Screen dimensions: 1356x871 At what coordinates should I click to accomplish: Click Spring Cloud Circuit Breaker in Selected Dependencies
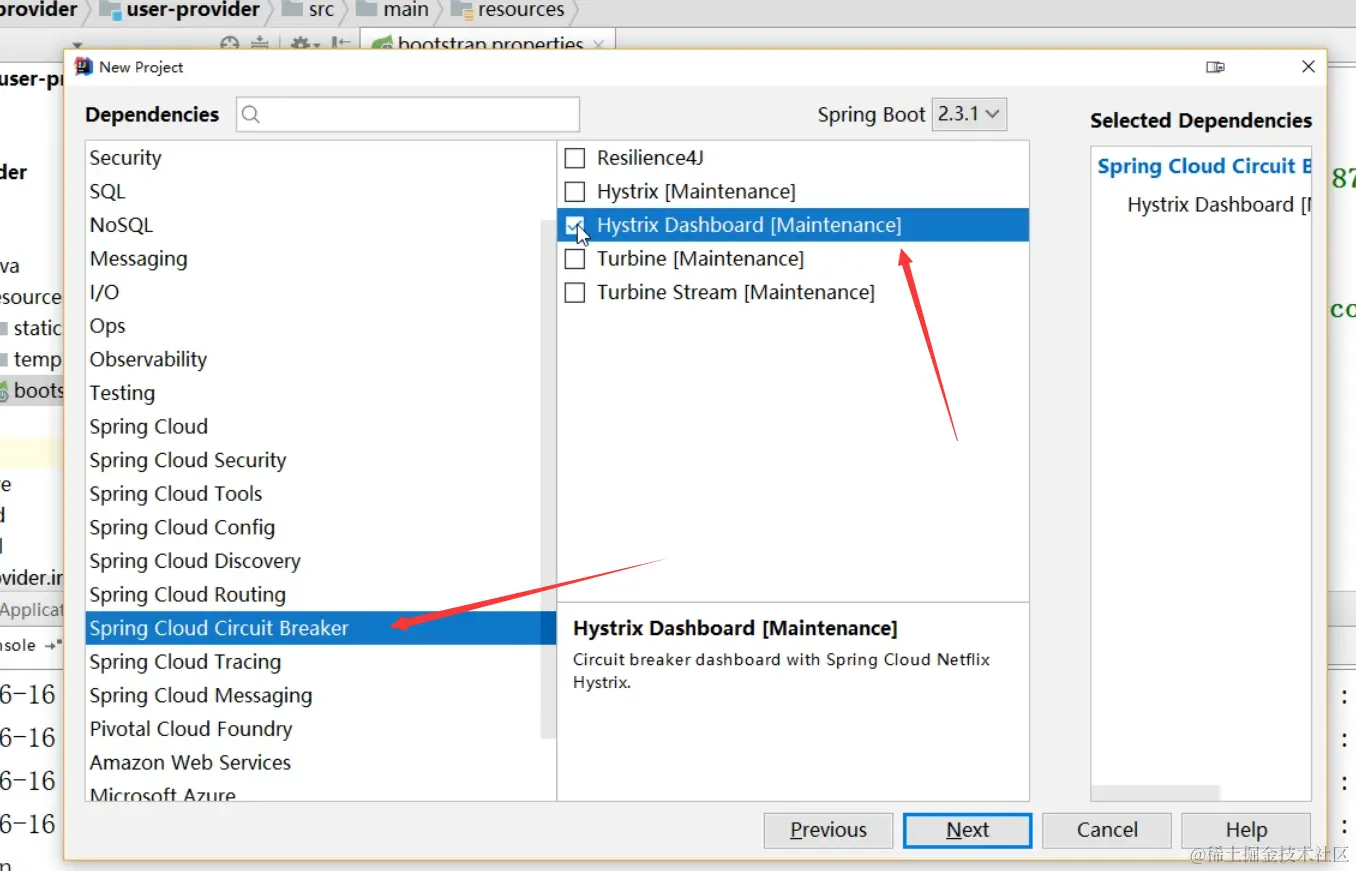coord(1204,167)
